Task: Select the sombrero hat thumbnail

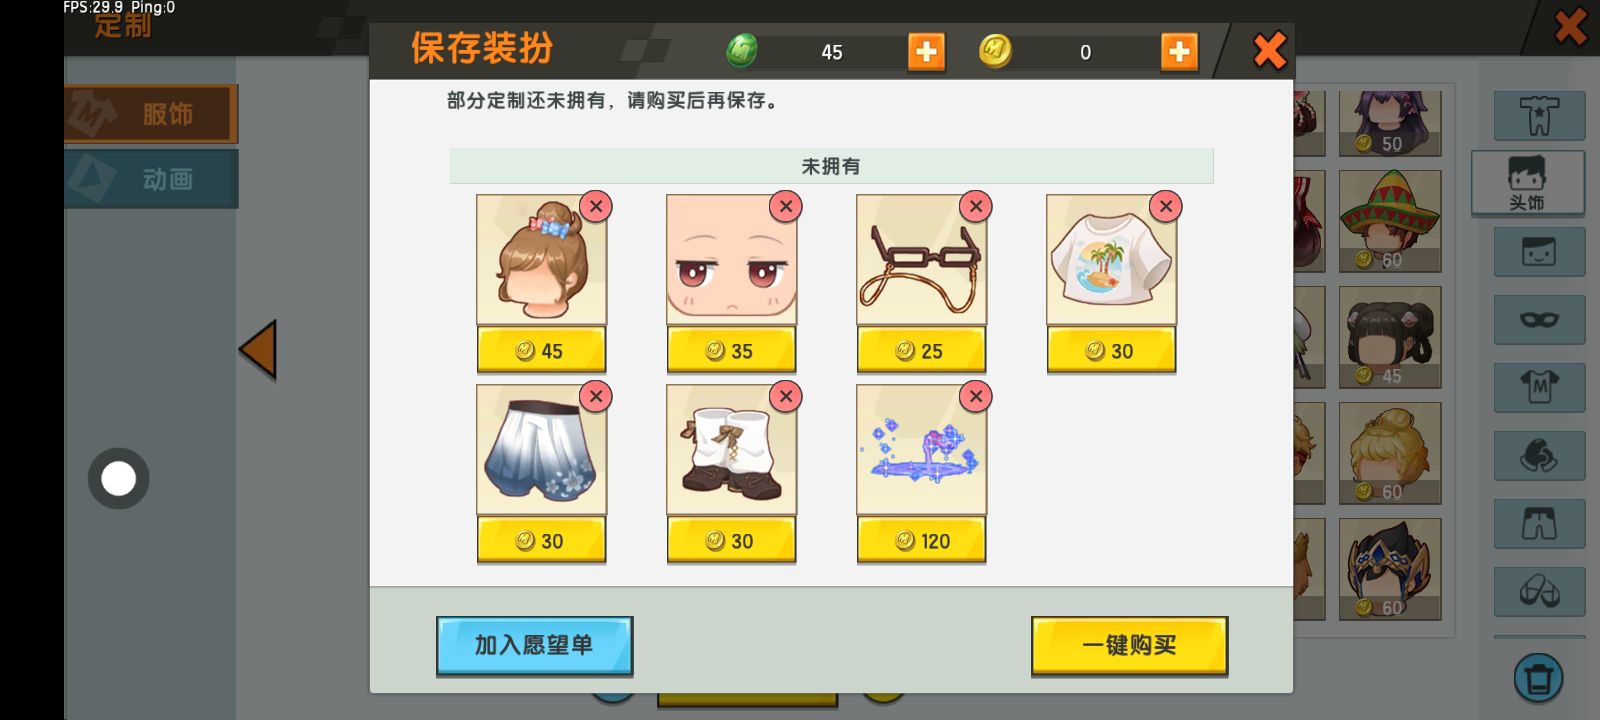Action: coord(1390,221)
